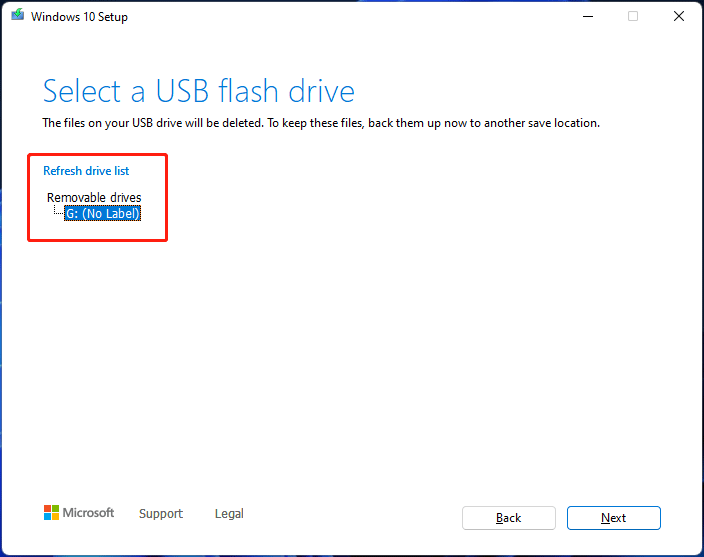The height and width of the screenshot is (557, 704).
Task: Click the Windows 10 Setup title bar icon
Action: coord(18,15)
